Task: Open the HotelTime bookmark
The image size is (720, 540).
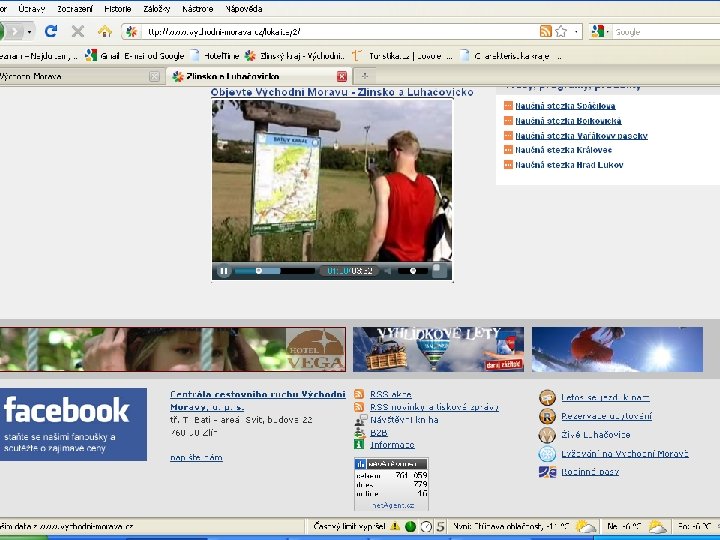Action: tap(215, 56)
